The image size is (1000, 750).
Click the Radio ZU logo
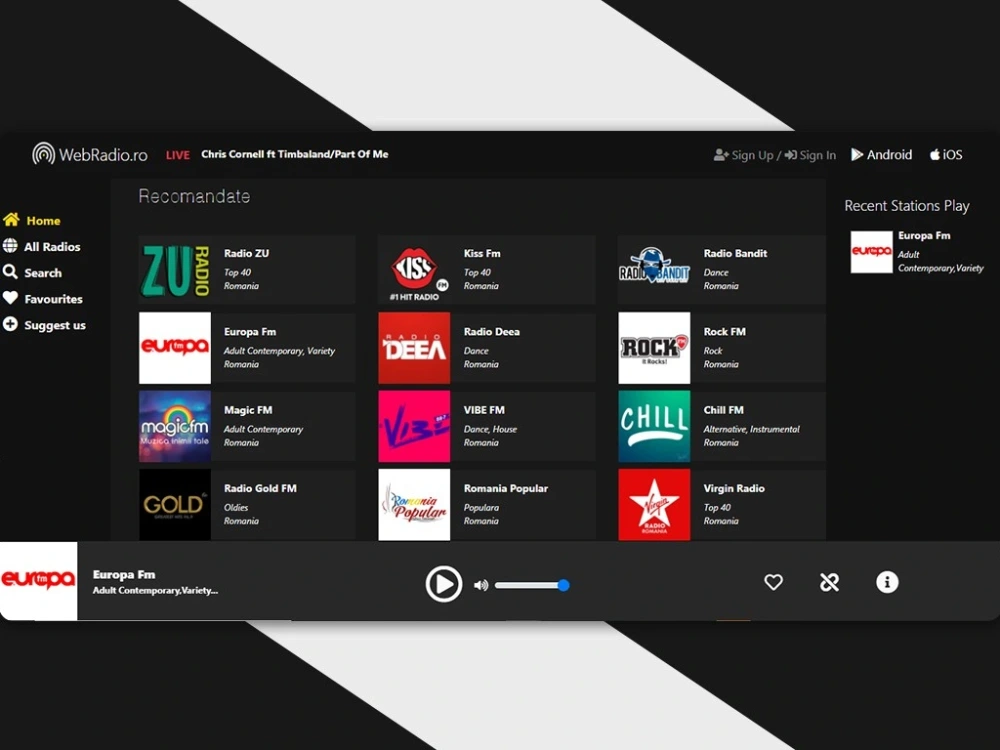point(175,270)
